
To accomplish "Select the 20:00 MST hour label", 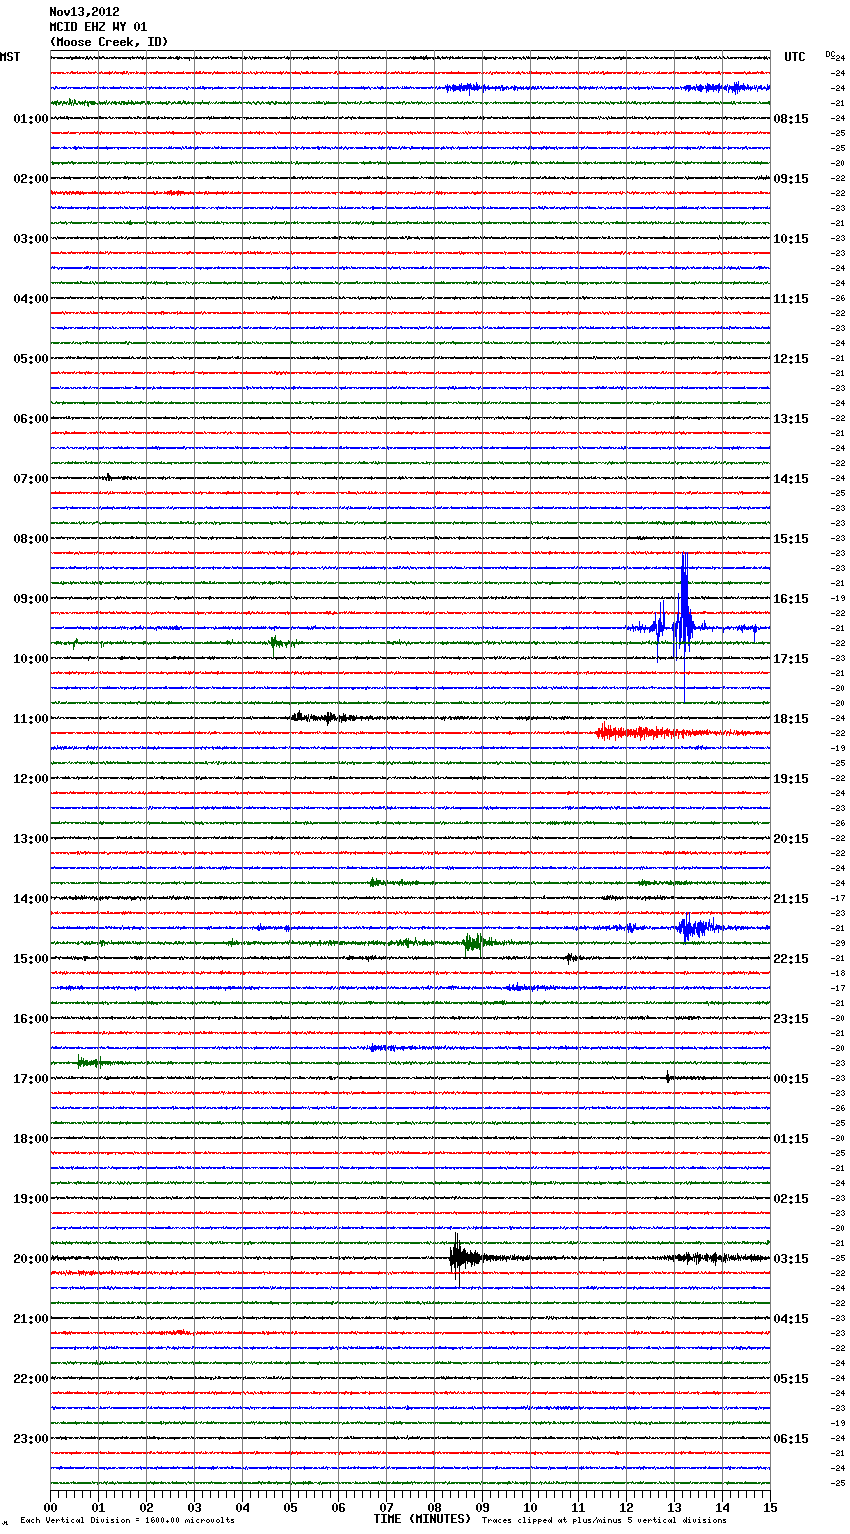I will pos(30,1259).
